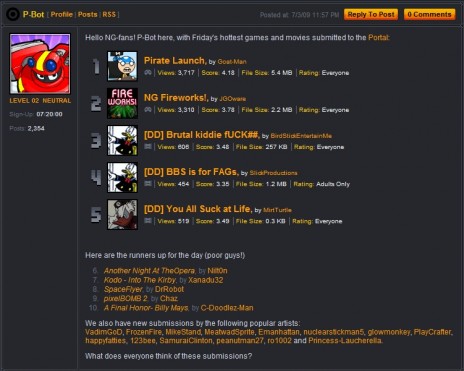This screenshot has height=371, width=464.
Task: Open the Brutal kiddie submission thumbnail
Action: click(x=122, y=140)
